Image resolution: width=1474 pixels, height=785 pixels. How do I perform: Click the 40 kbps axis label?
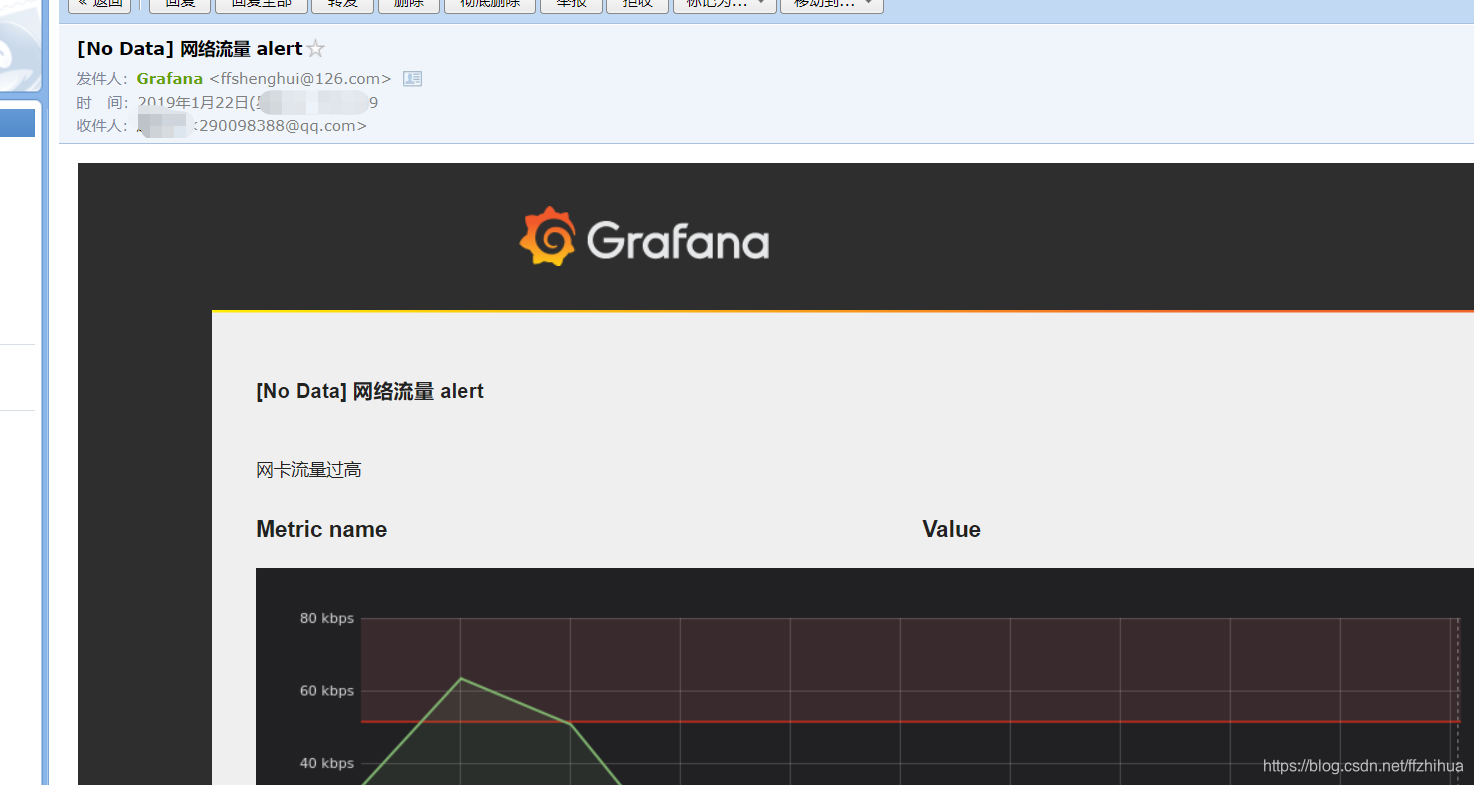click(x=327, y=763)
